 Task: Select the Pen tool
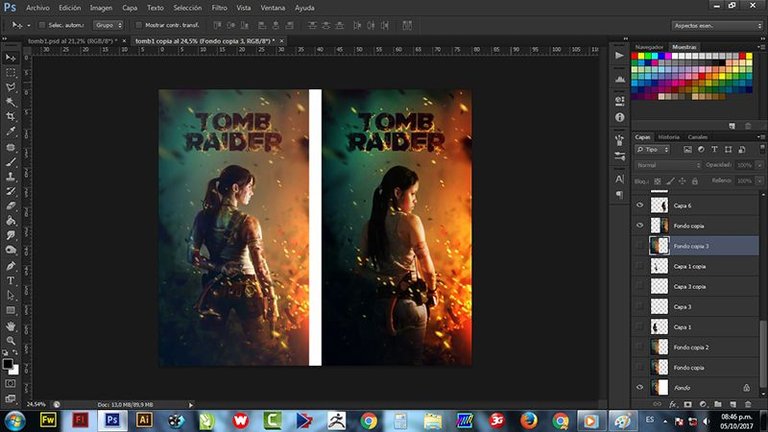pos(10,266)
